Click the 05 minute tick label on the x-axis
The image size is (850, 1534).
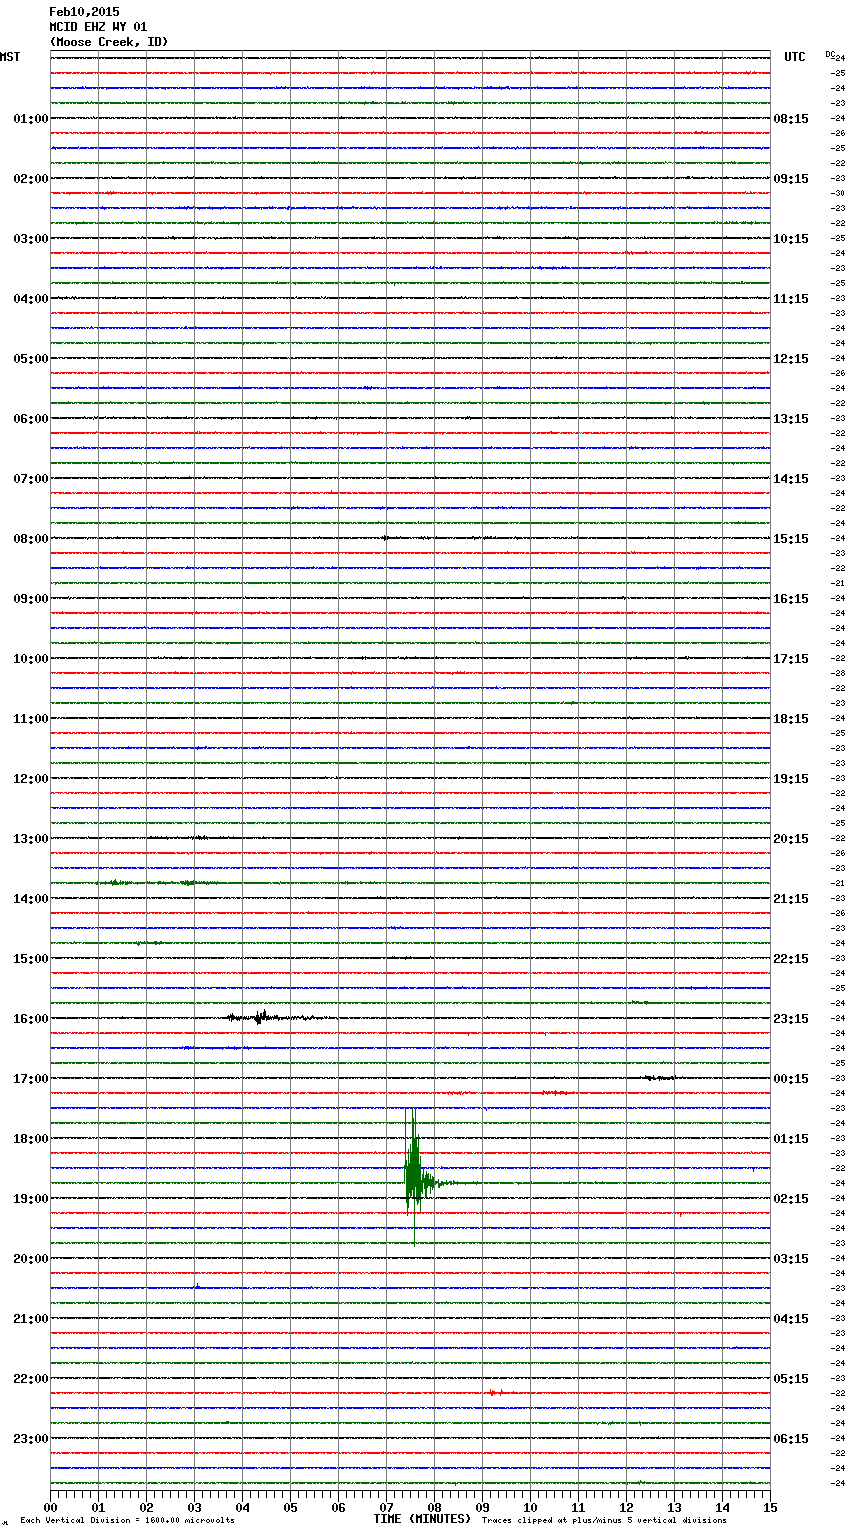[290, 1507]
